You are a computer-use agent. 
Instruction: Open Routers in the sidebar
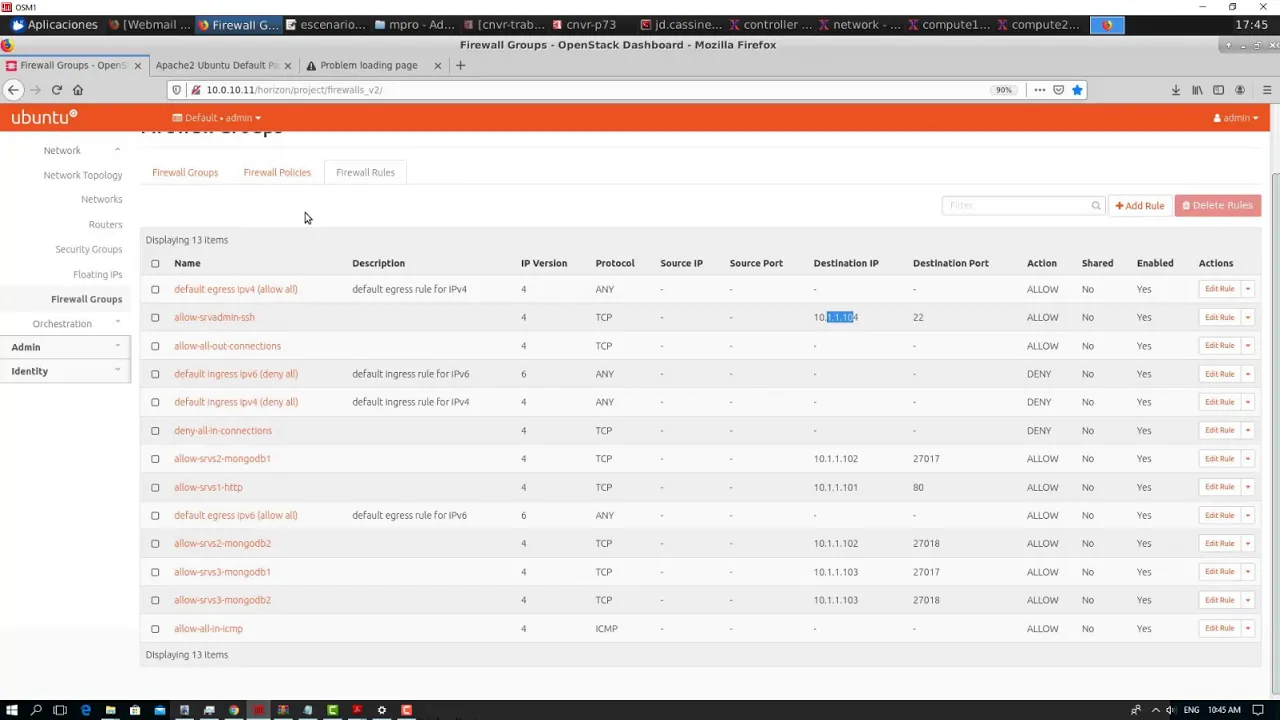pos(105,225)
